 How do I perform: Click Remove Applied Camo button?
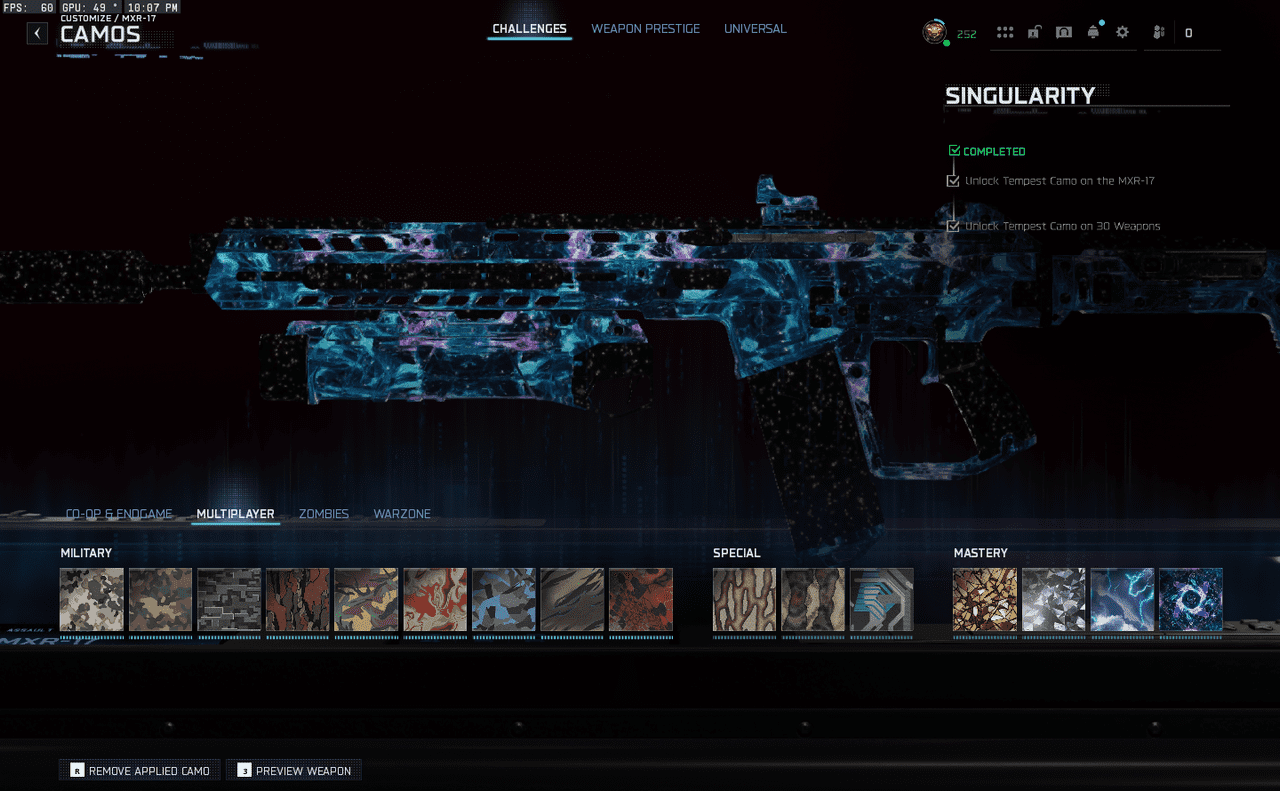click(140, 770)
